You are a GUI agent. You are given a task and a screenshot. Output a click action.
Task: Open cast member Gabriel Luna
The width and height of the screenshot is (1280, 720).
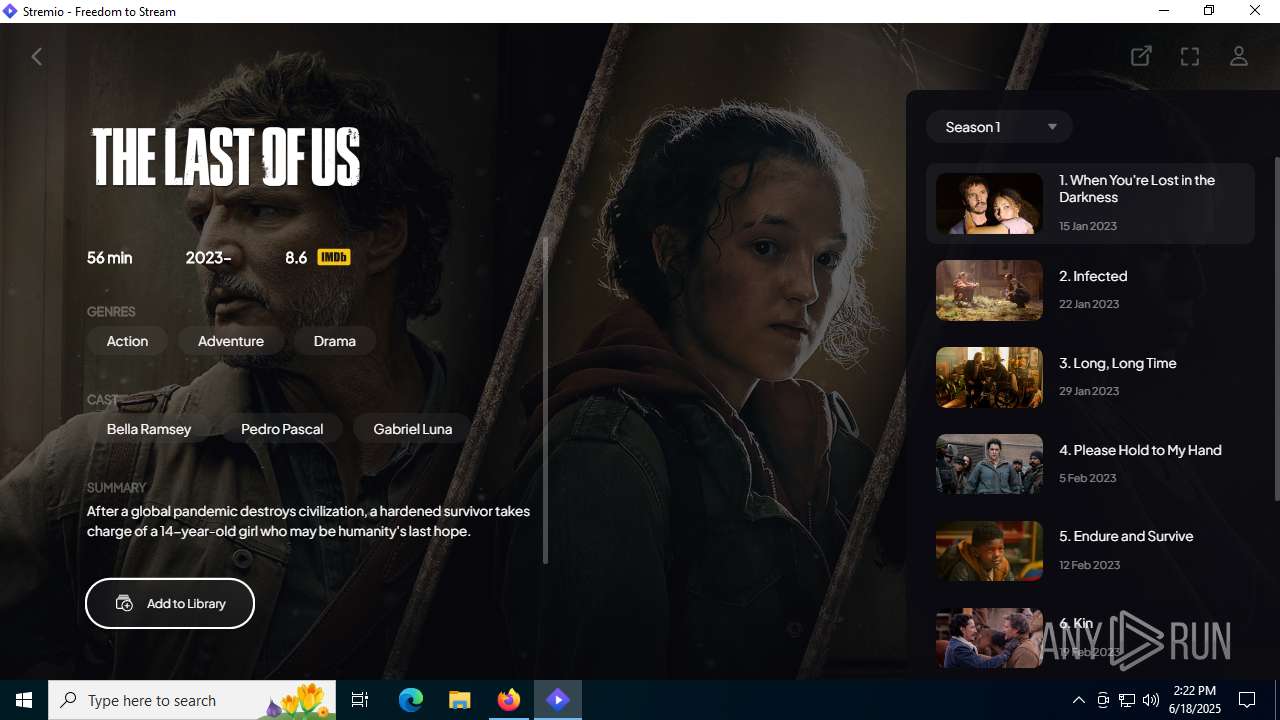click(413, 429)
